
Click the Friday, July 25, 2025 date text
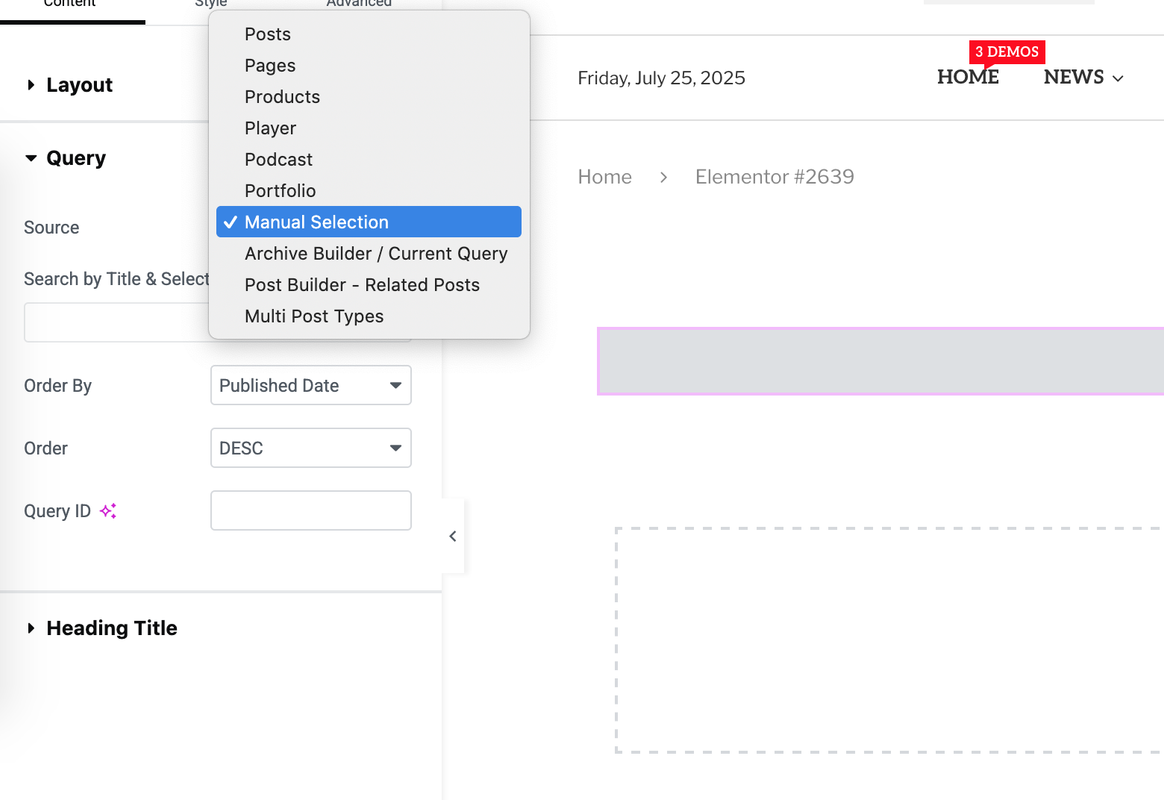(x=661, y=78)
